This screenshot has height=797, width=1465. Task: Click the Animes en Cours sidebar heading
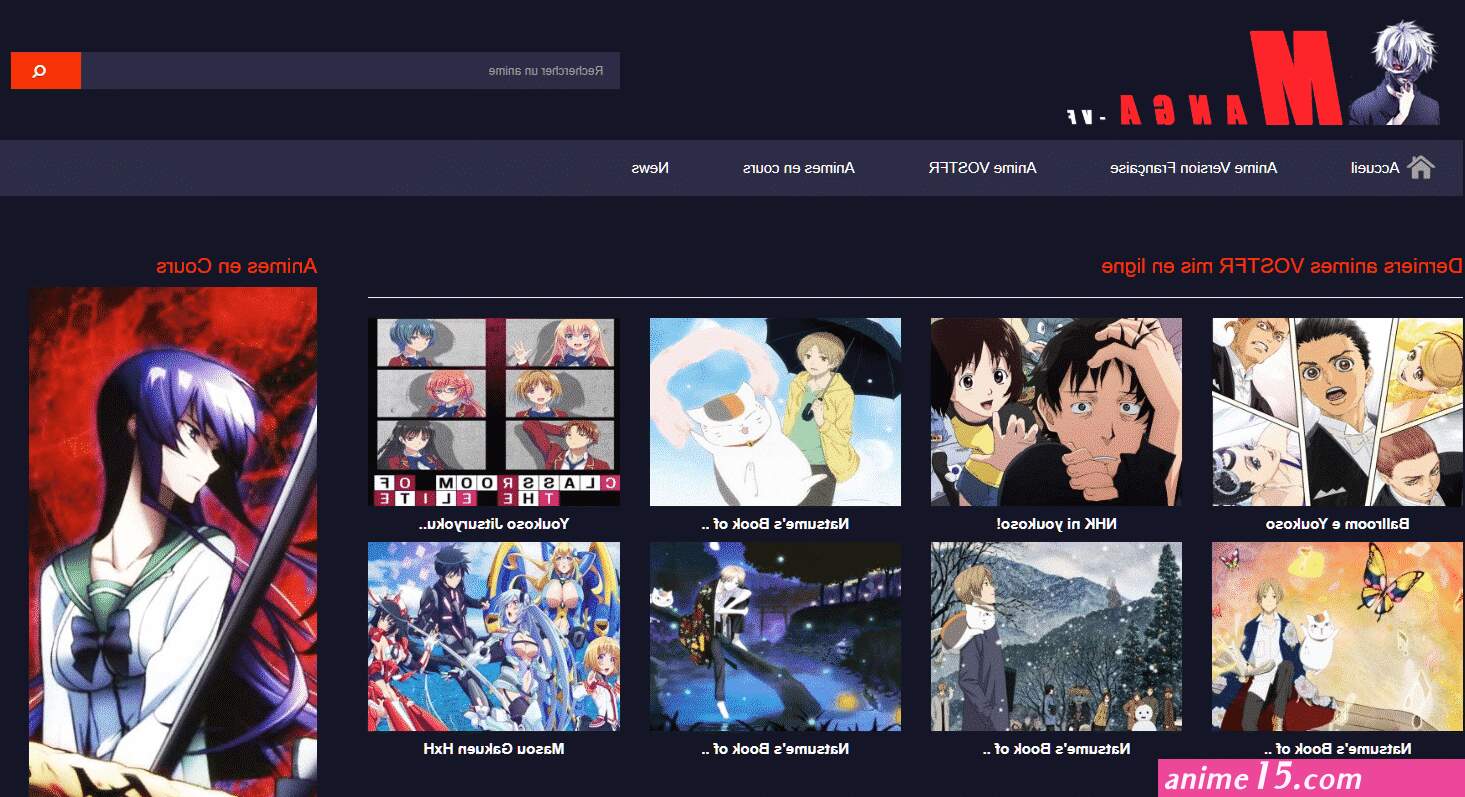coord(236,266)
